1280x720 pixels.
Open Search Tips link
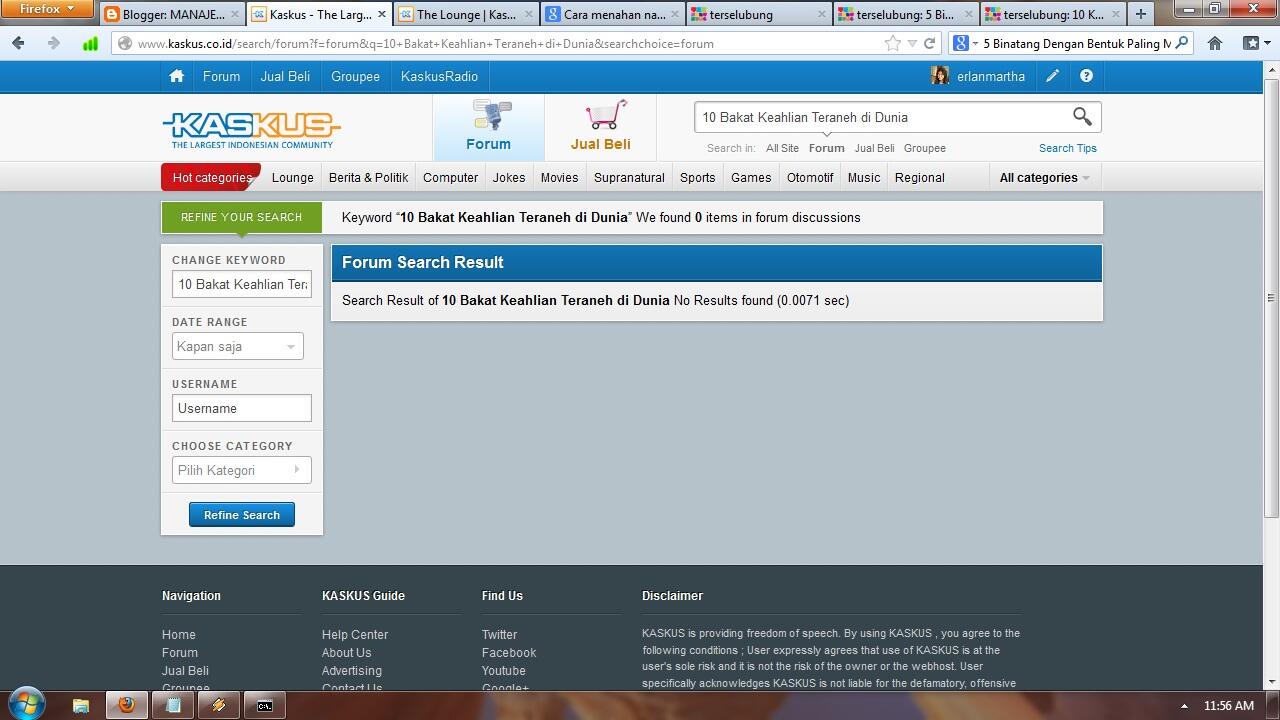pyautogui.click(x=1068, y=148)
